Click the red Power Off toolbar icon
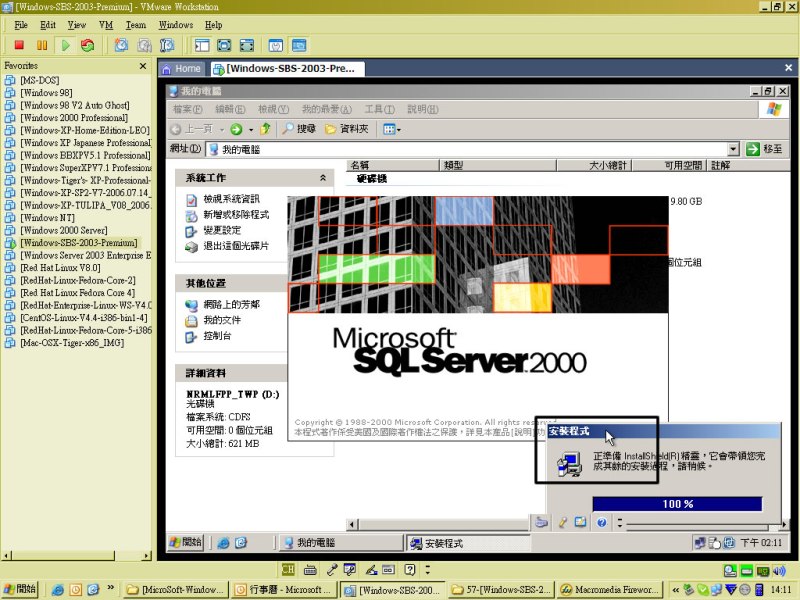Screen dimensions: 800x600 coord(19,45)
